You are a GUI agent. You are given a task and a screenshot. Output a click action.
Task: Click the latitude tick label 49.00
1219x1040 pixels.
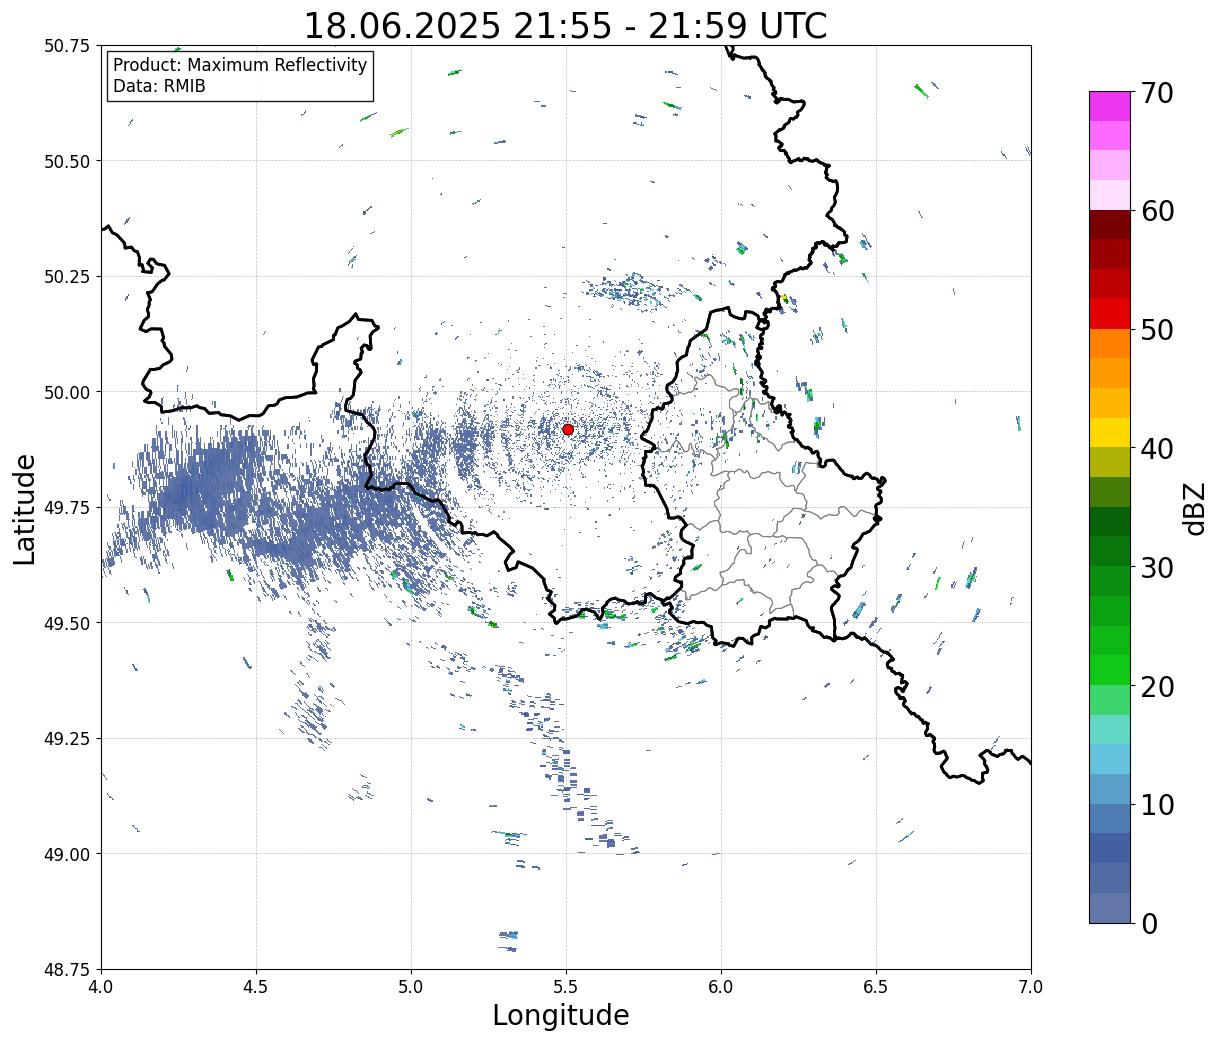point(67,854)
